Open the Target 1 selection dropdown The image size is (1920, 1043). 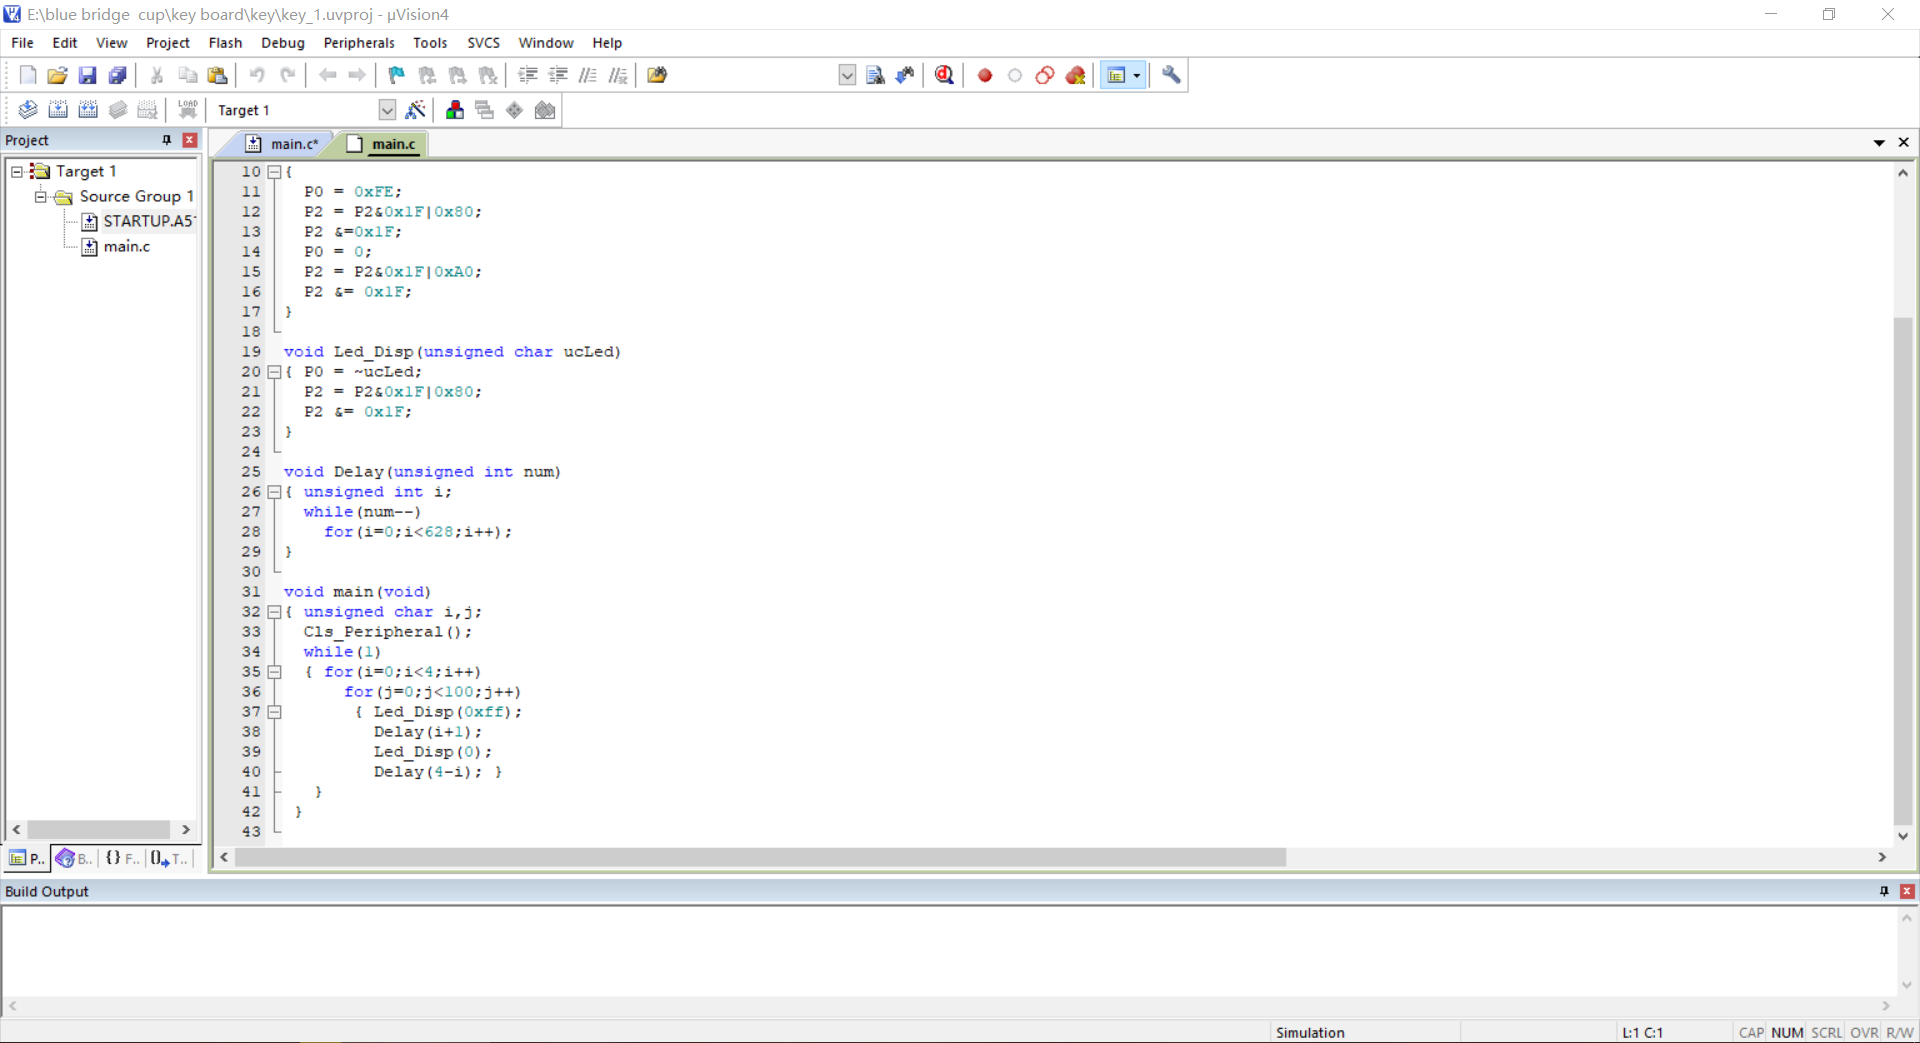coord(387,110)
